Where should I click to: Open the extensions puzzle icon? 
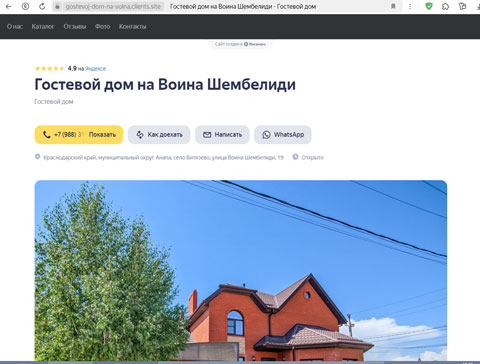[x=445, y=6]
